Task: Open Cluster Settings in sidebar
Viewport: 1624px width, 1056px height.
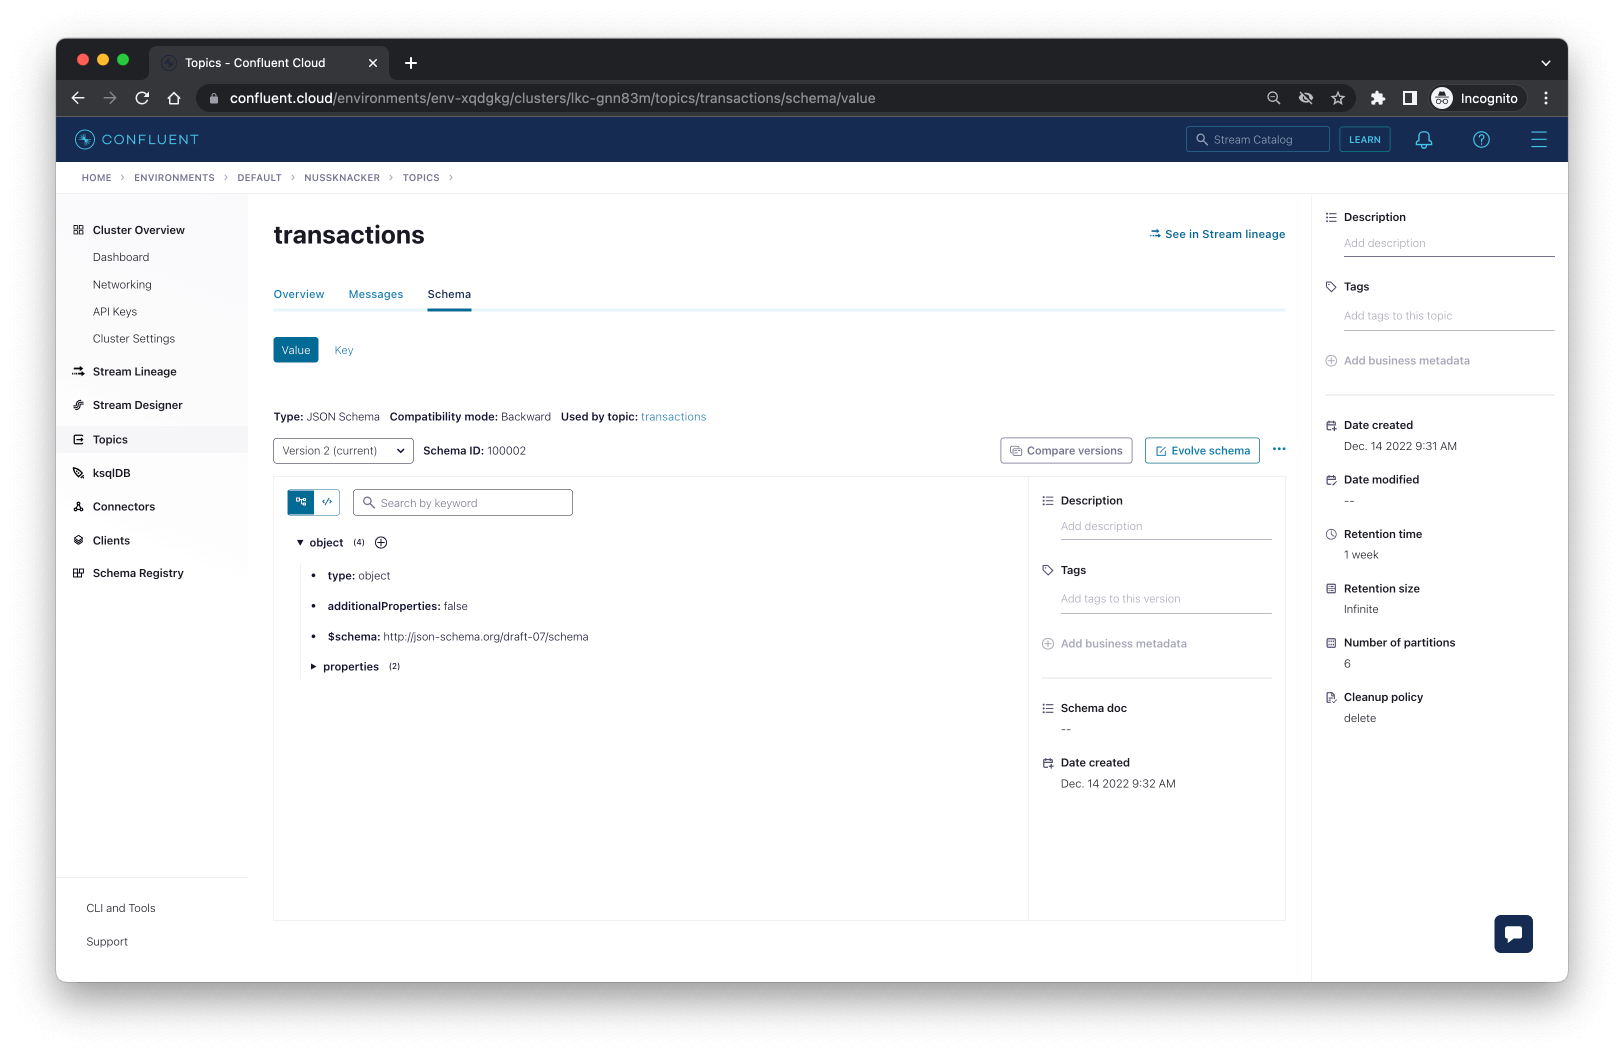Action: pyautogui.click(x=134, y=339)
